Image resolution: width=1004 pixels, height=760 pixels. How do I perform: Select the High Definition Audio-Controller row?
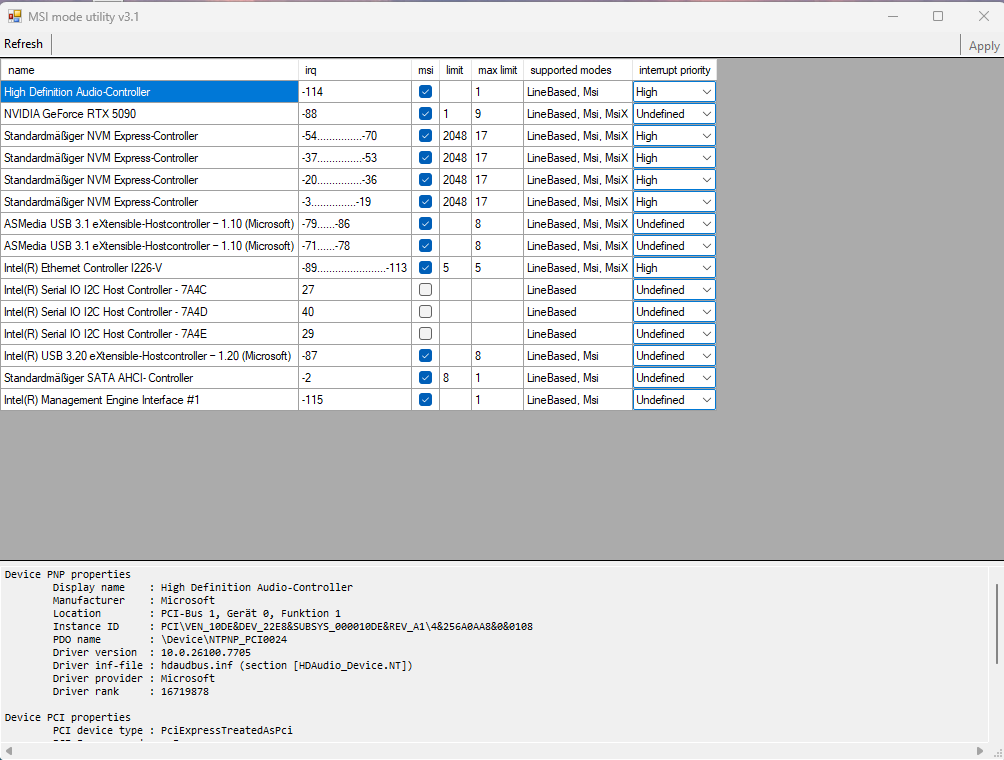(149, 92)
